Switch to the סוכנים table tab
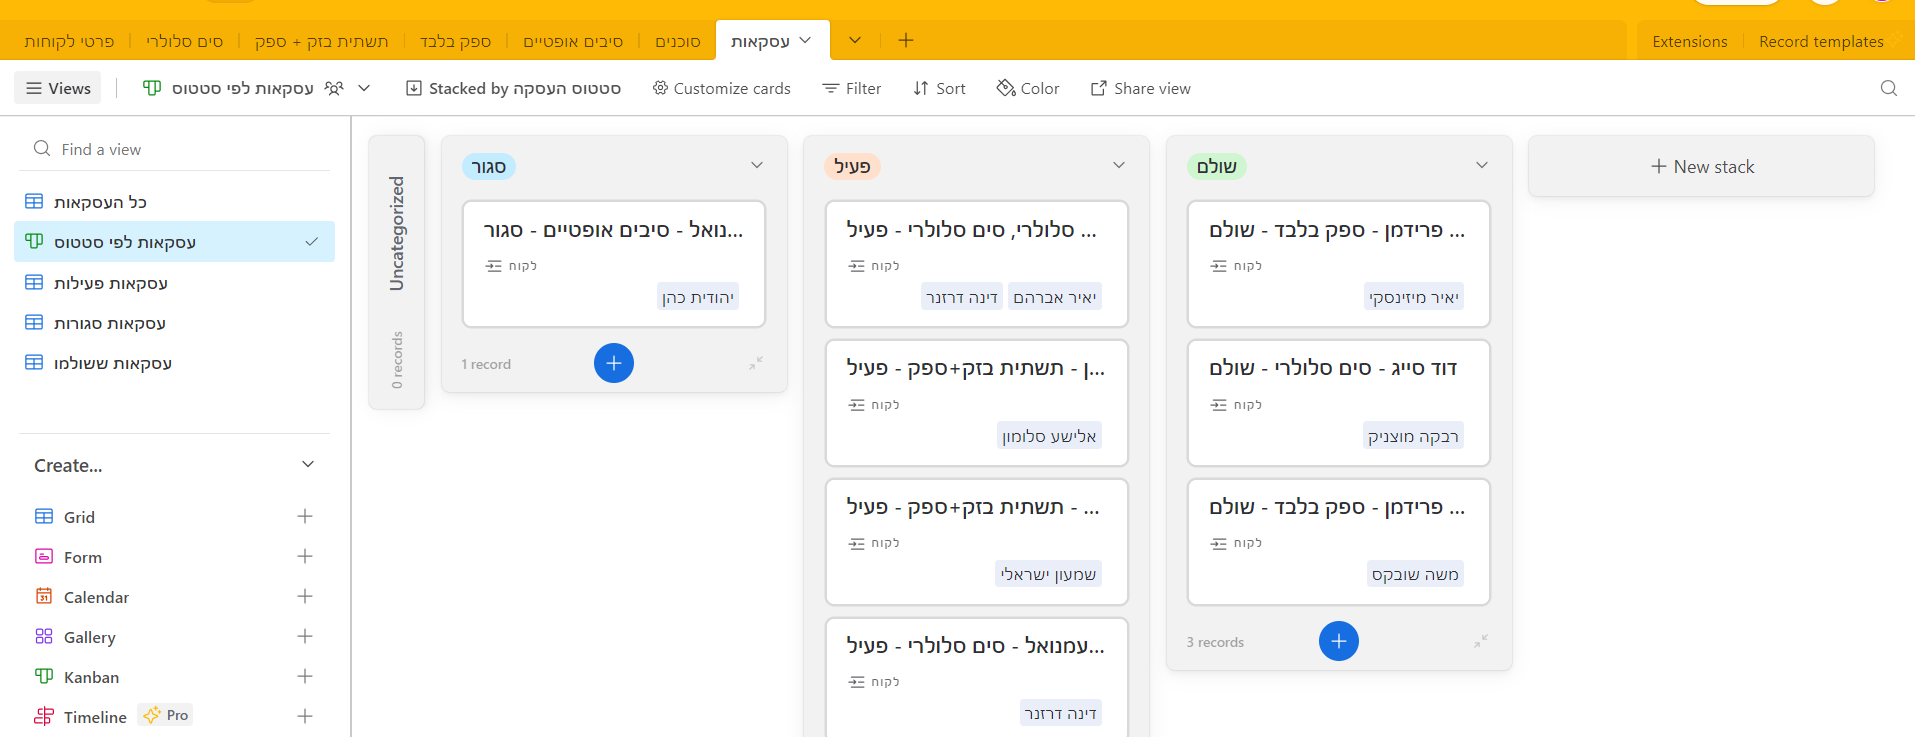 [678, 41]
